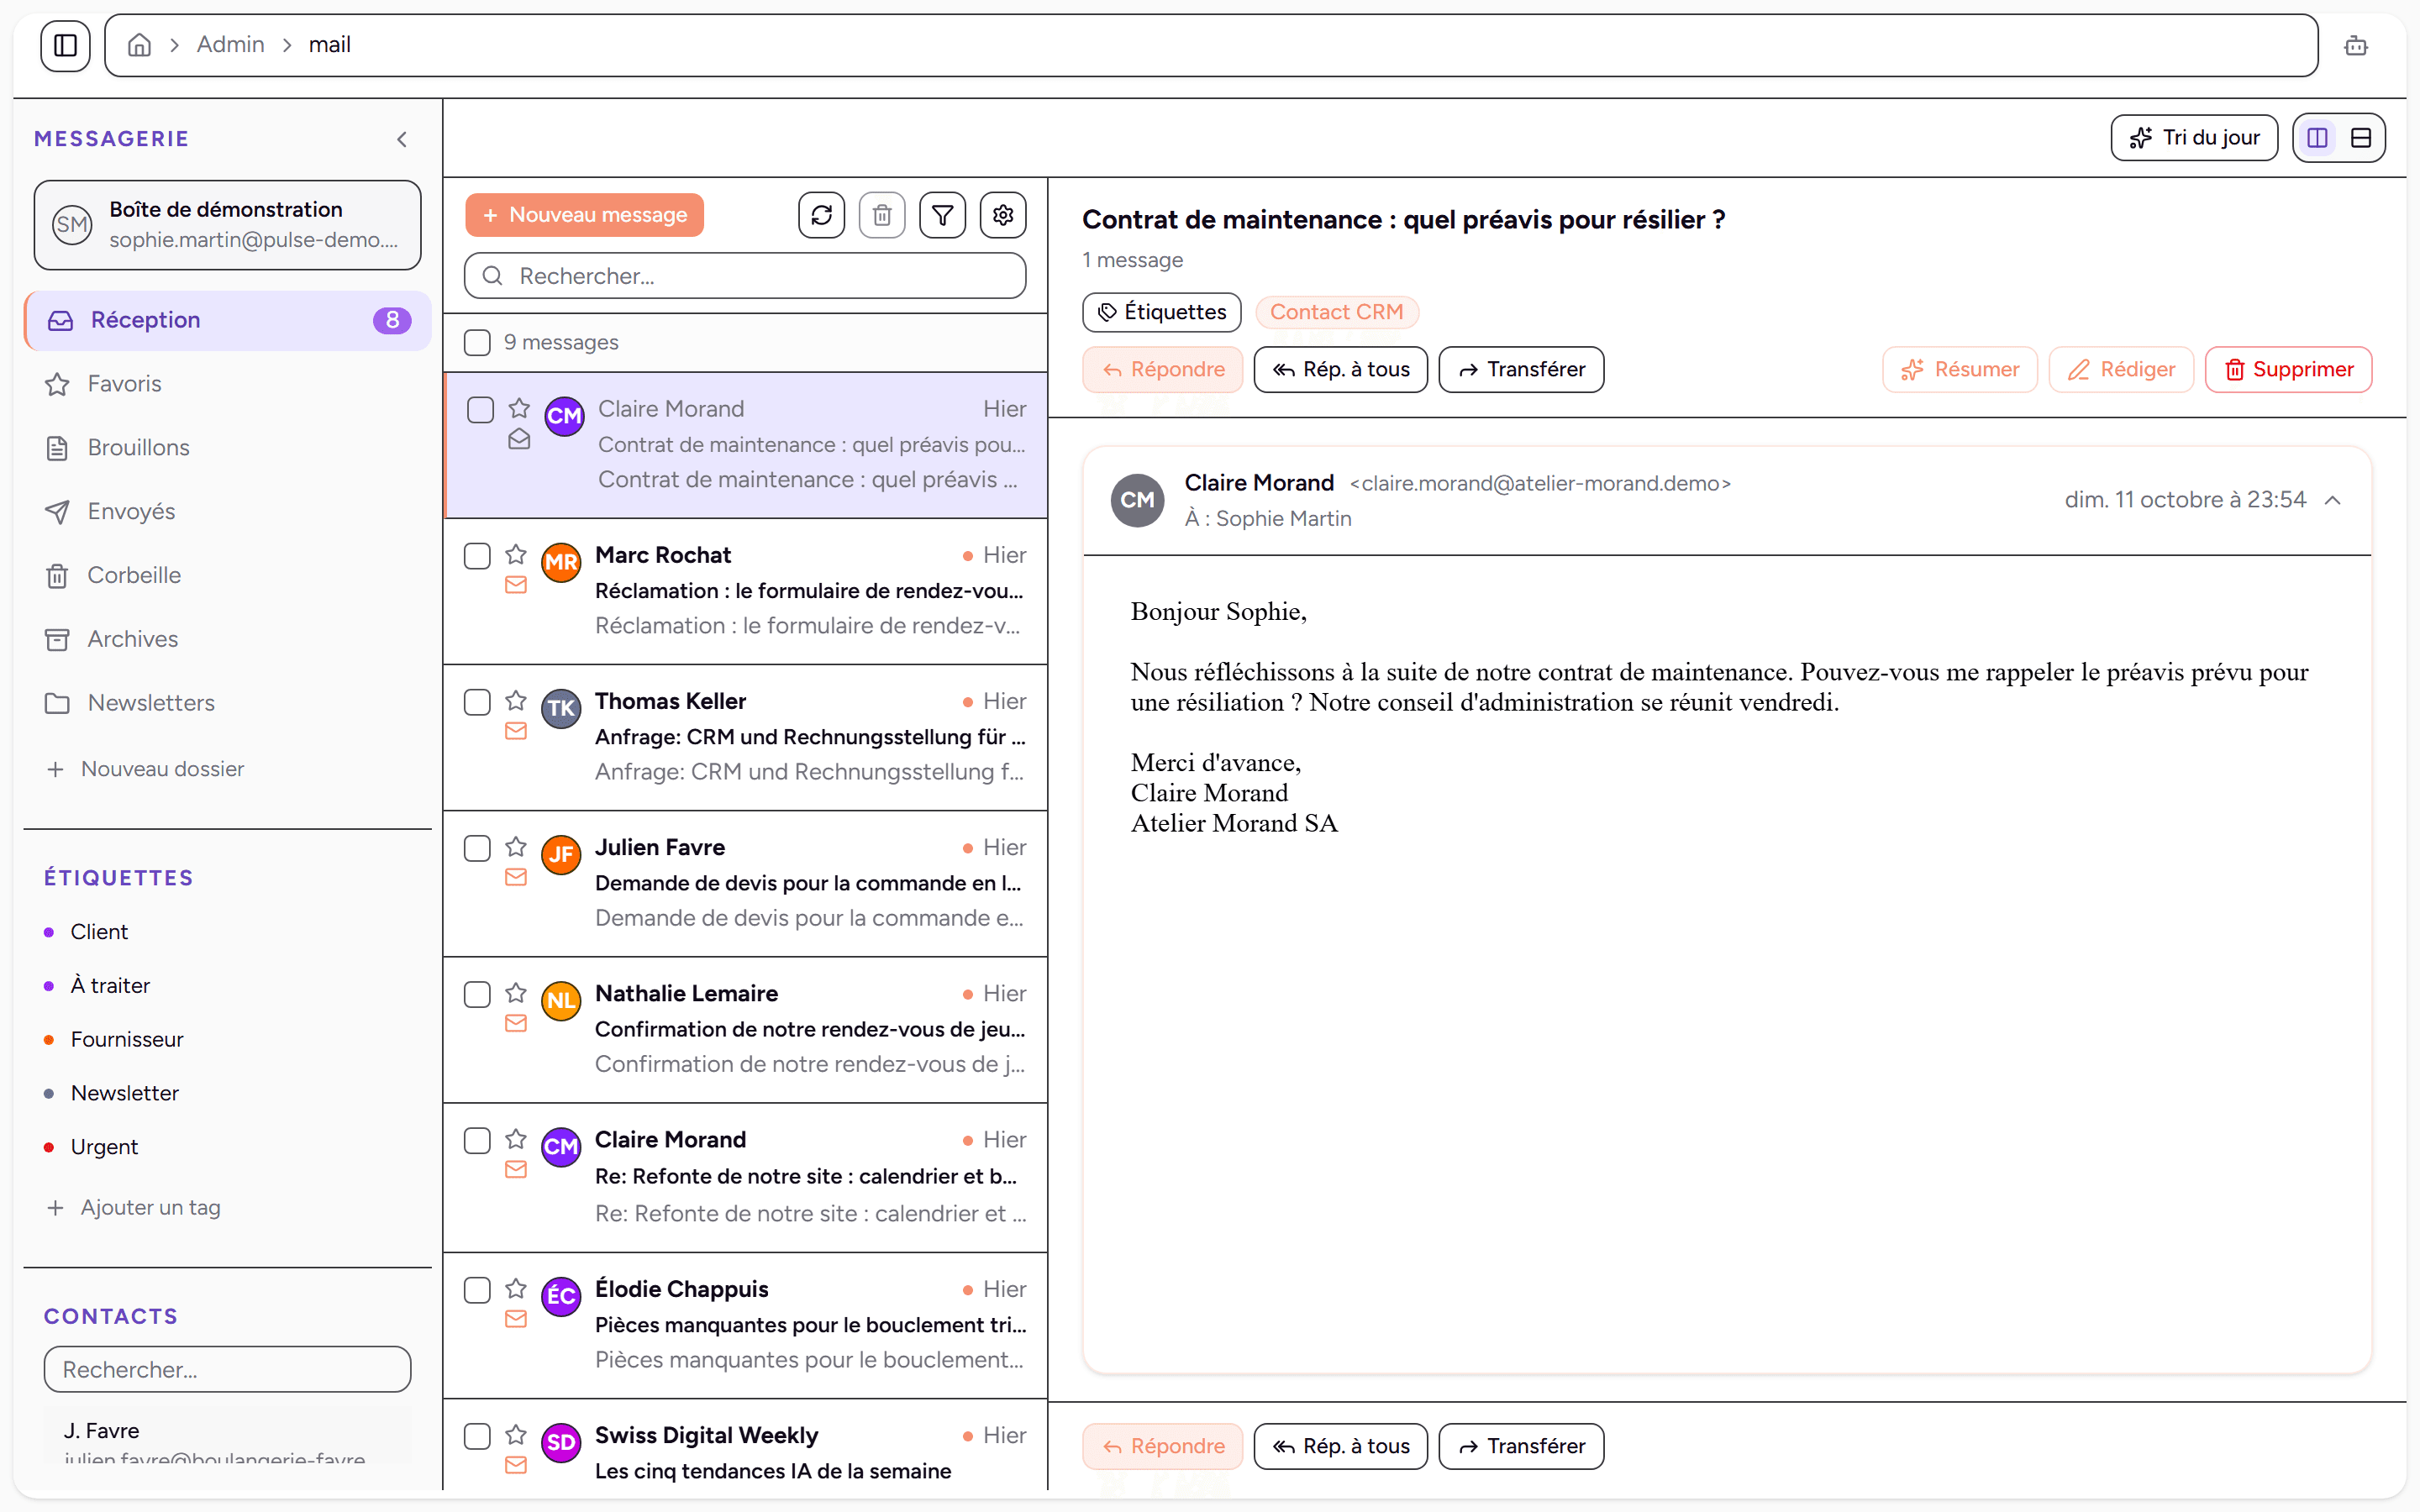Summarize the email with Résumer
This screenshot has width=2420, height=1512.
point(1959,370)
